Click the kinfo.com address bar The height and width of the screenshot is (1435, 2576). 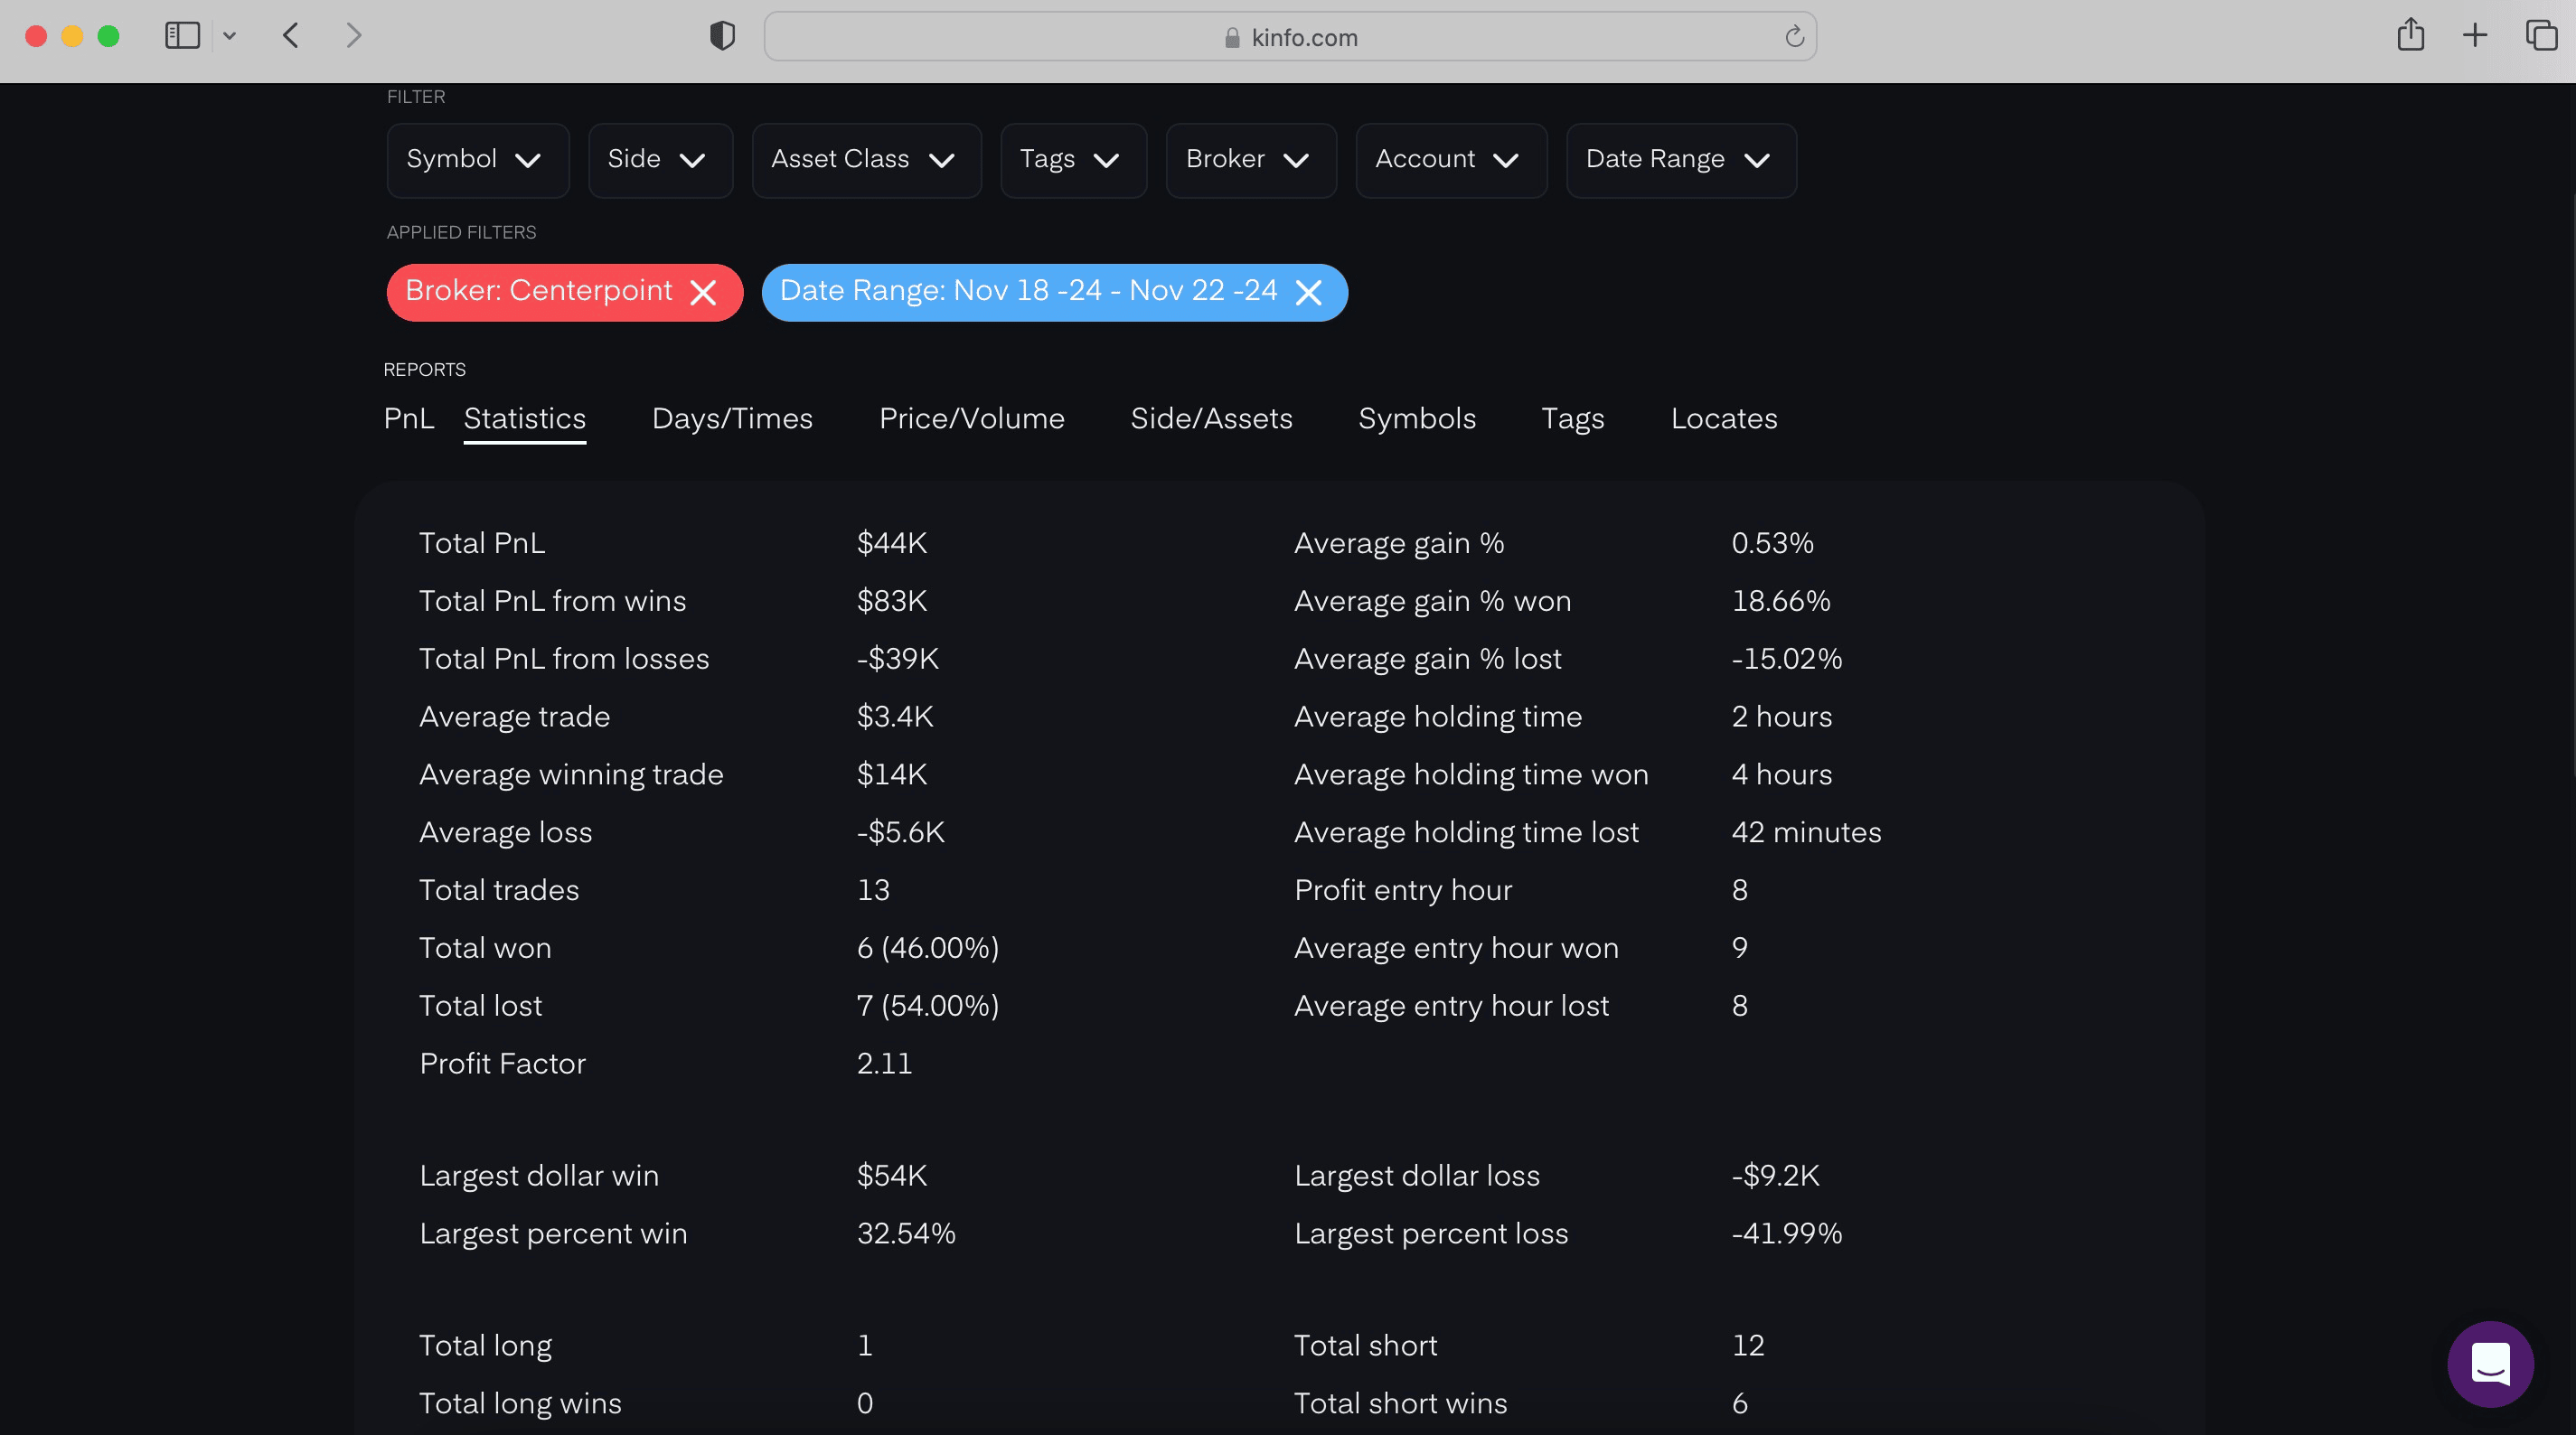coord(1290,37)
